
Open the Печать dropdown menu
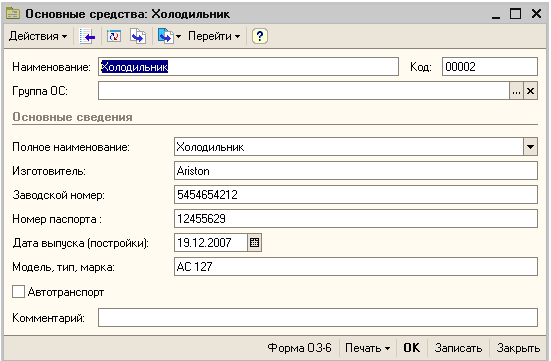(368, 348)
